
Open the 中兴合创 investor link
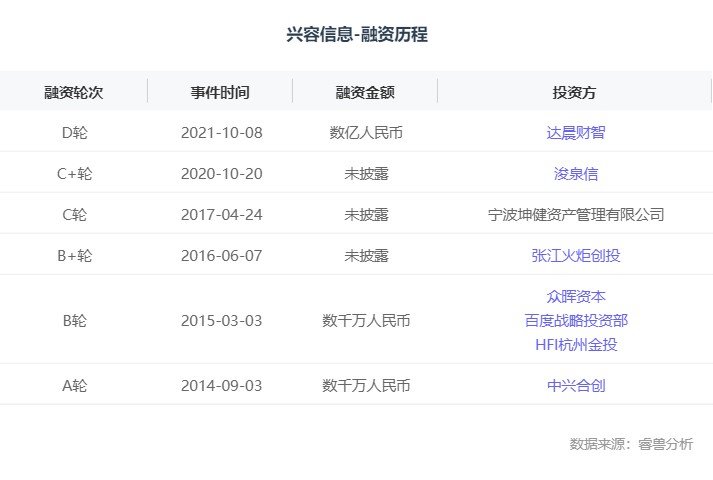click(x=576, y=386)
